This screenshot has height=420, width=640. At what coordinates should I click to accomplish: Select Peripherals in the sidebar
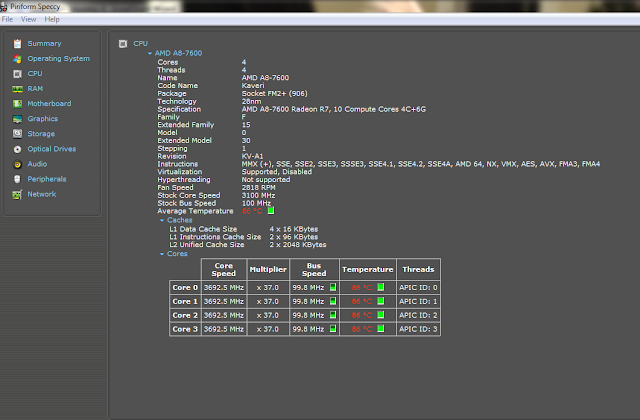[47, 179]
